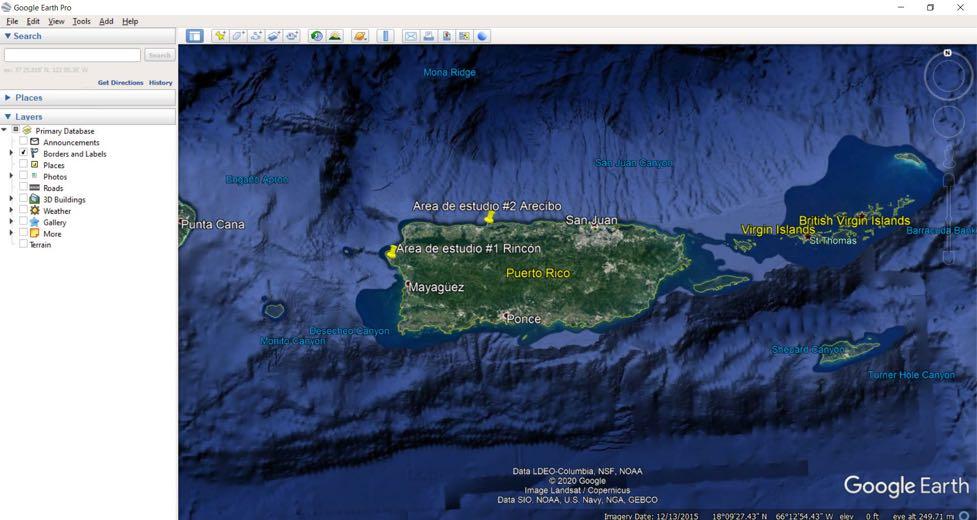Enable the Terrain layer checkbox
Screen dimensions: 977x520
pos(23,245)
